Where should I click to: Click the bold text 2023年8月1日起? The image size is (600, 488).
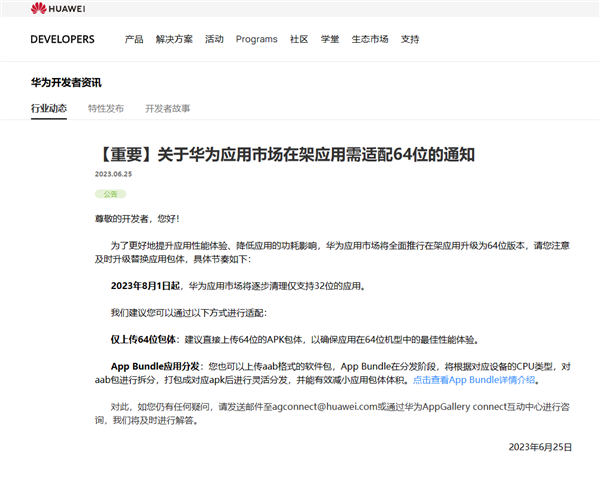[x=145, y=286]
